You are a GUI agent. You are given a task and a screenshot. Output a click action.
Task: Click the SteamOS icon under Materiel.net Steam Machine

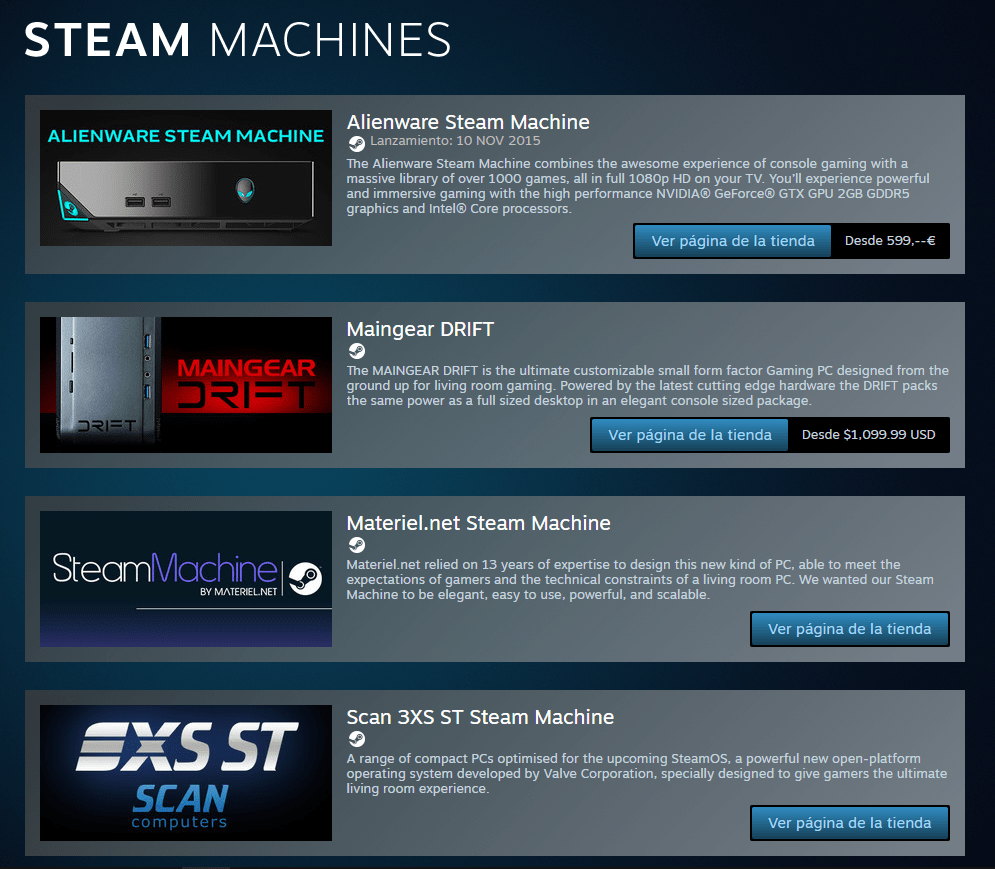click(357, 545)
